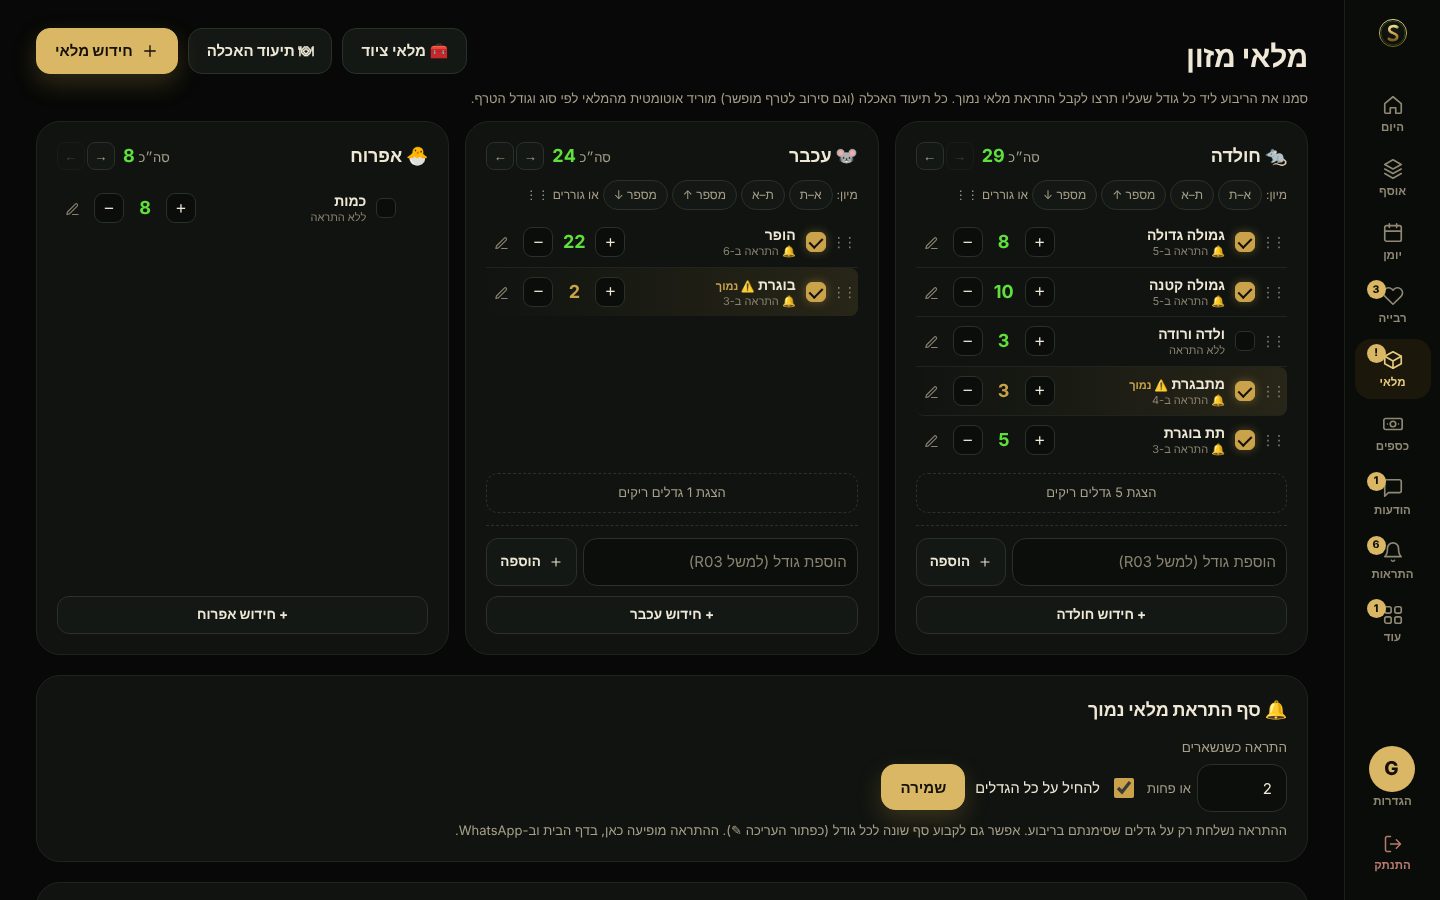Save the threshold with שמירה button
1440x900 pixels.
923,788
